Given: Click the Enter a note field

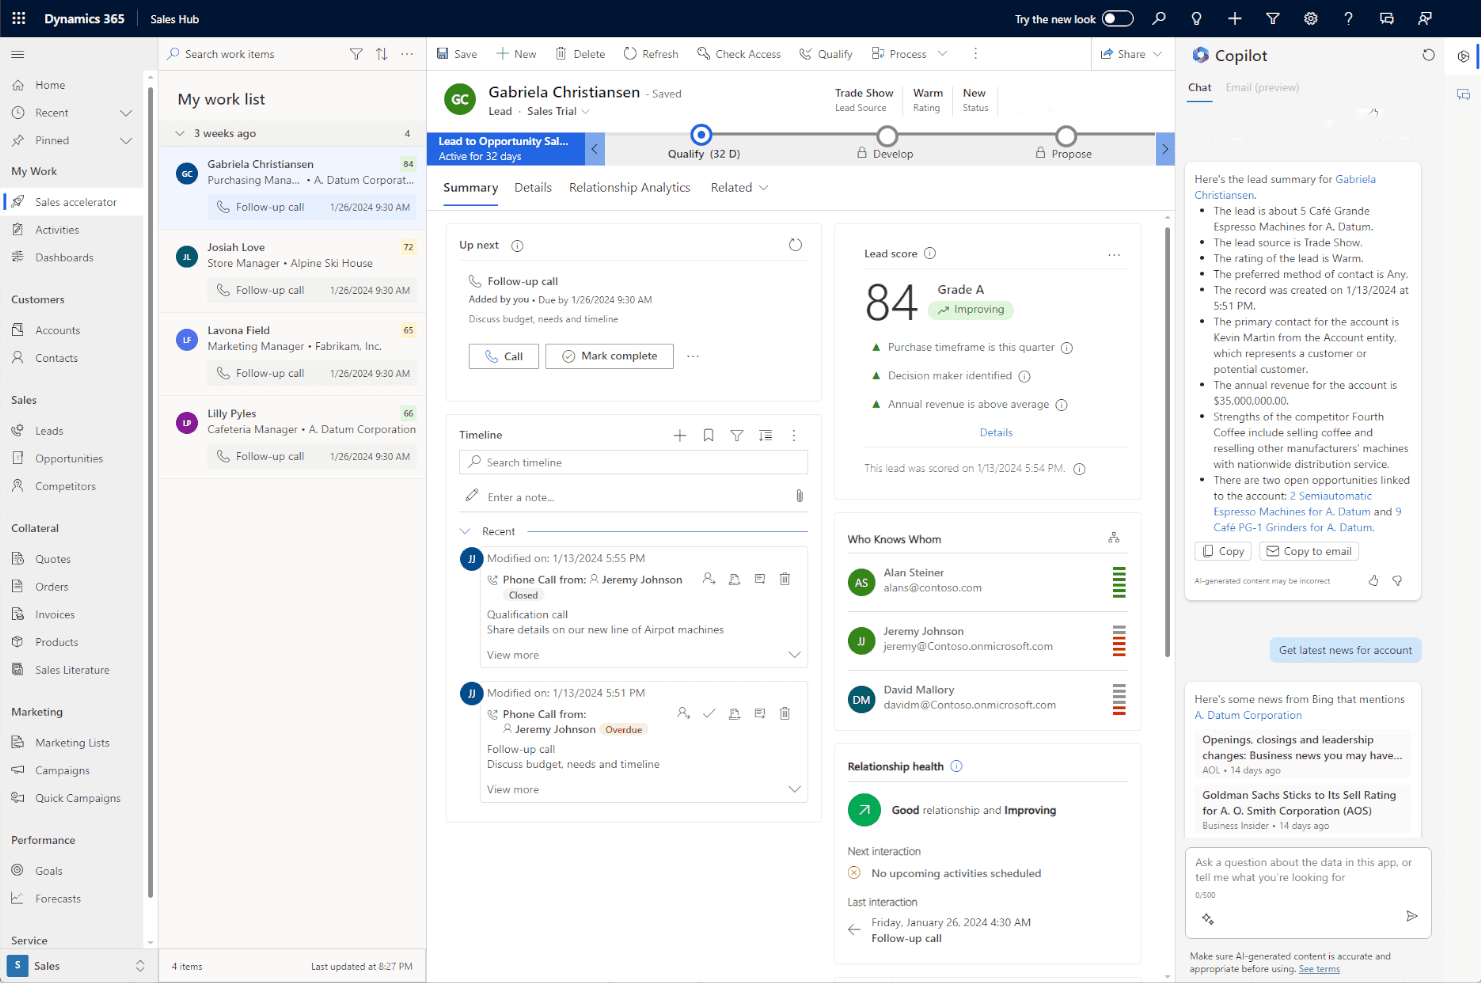Looking at the screenshot, I should 634,497.
